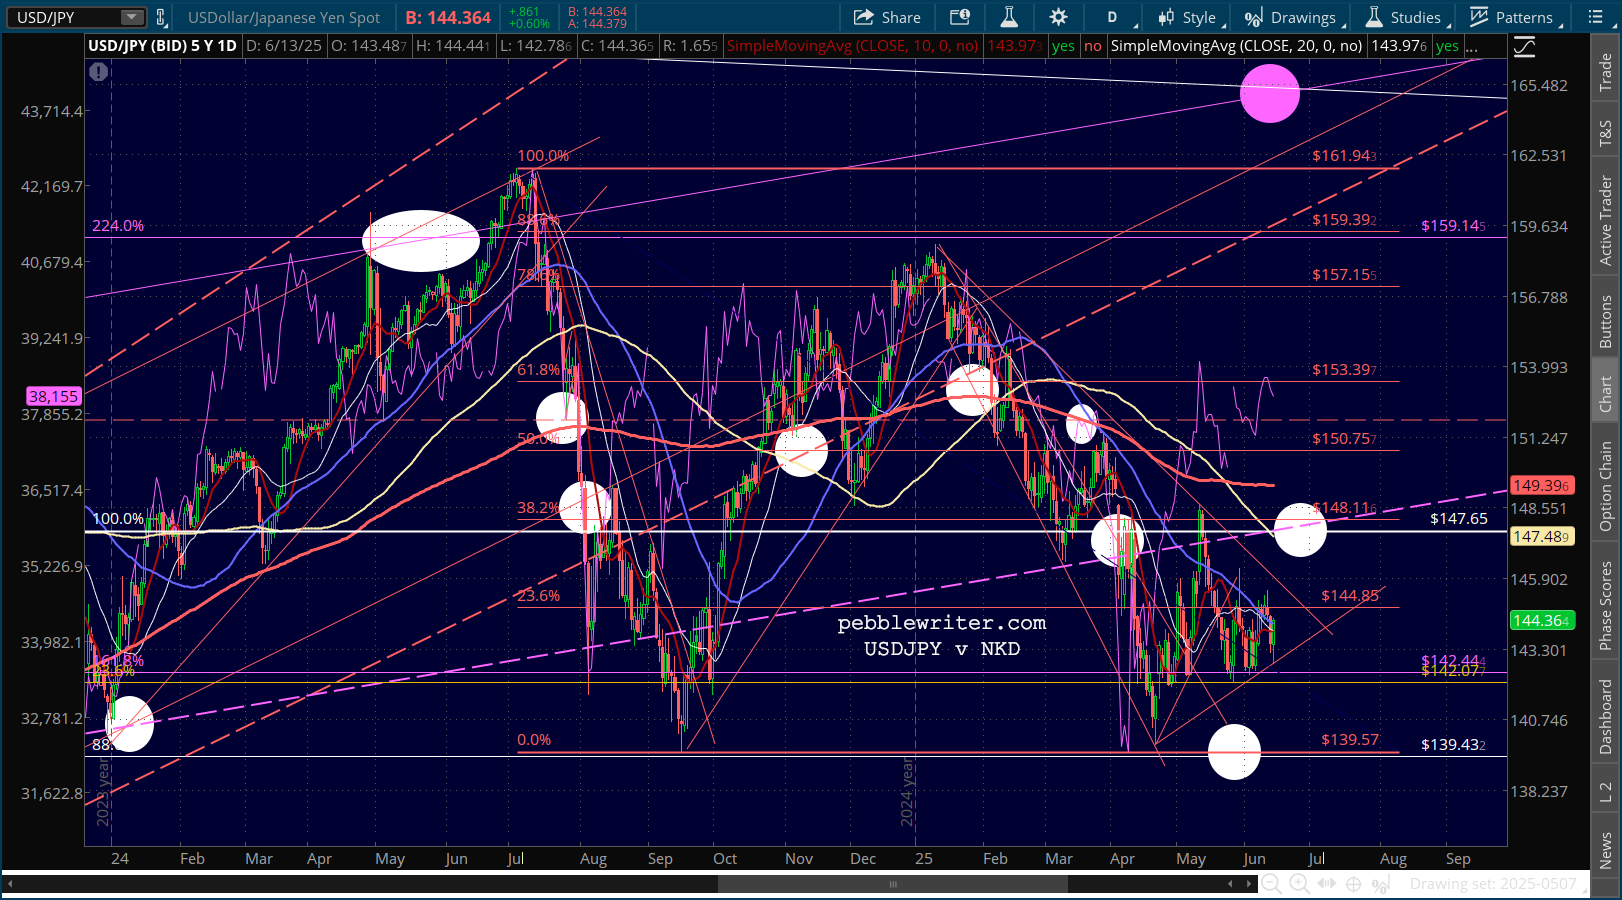
Task: Click the 147.489 yellow price bubble
Action: pyautogui.click(x=1542, y=537)
